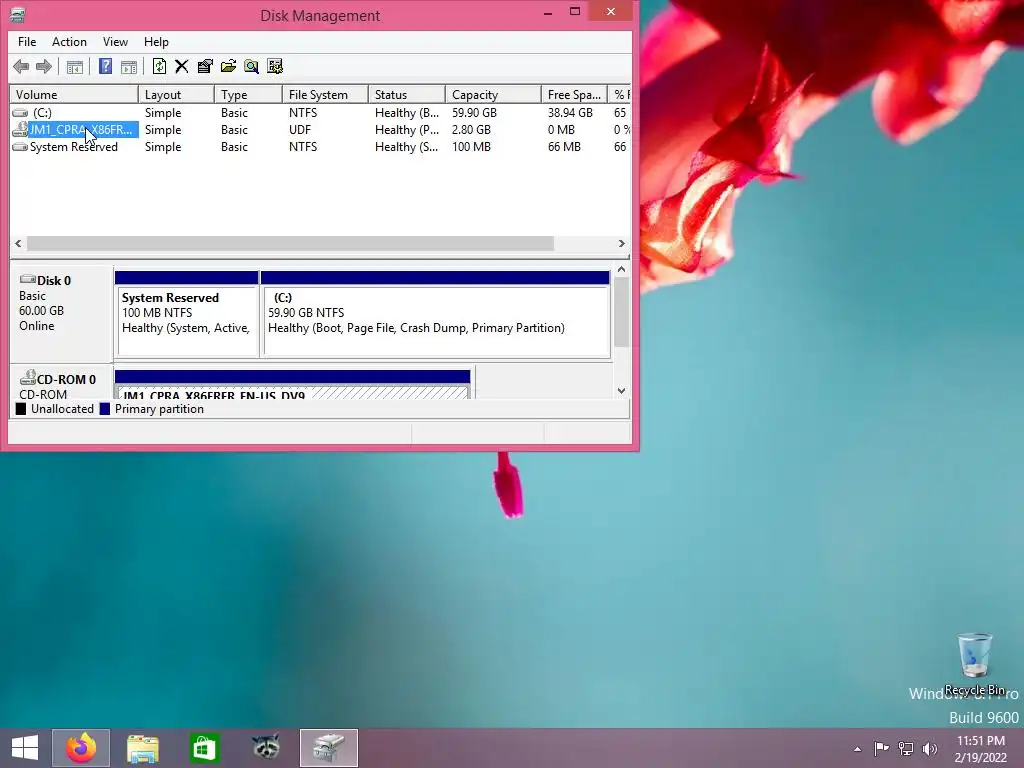The image size is (1024, 768).
Task: Open the File menu
Action: tap(27, 42)
